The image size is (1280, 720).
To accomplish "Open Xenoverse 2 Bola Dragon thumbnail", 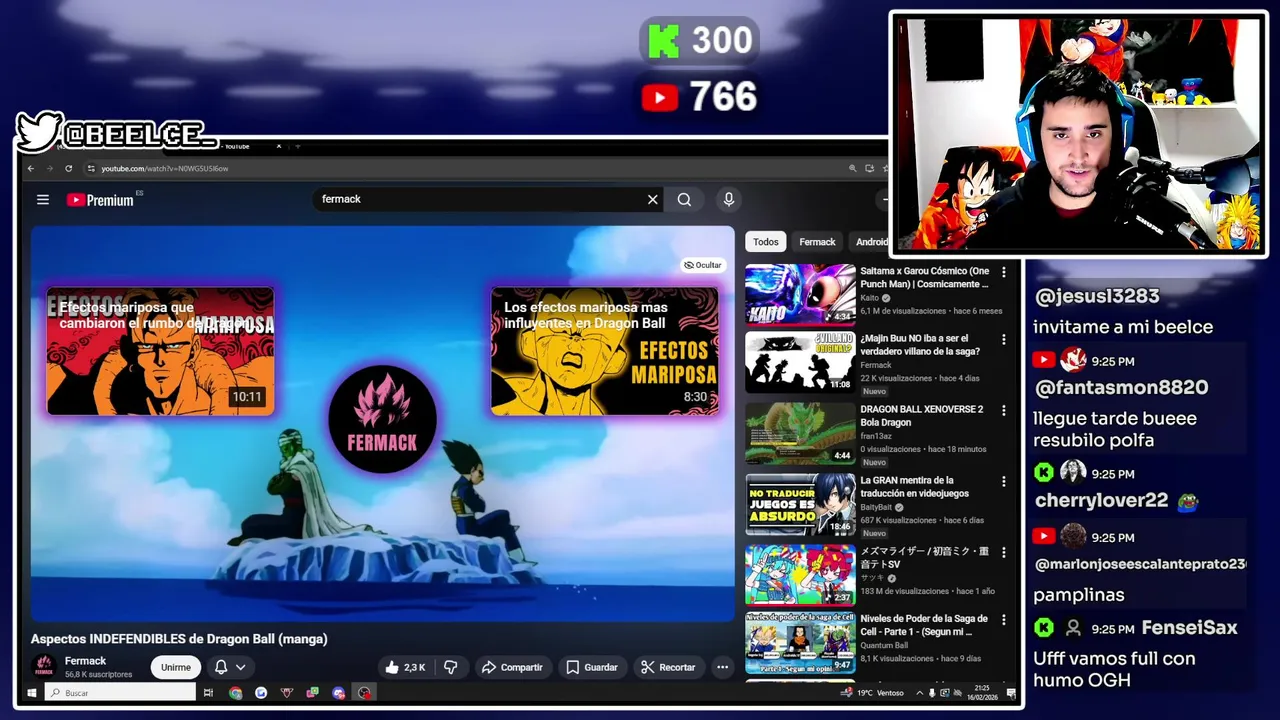I will [x=800, y=433].
